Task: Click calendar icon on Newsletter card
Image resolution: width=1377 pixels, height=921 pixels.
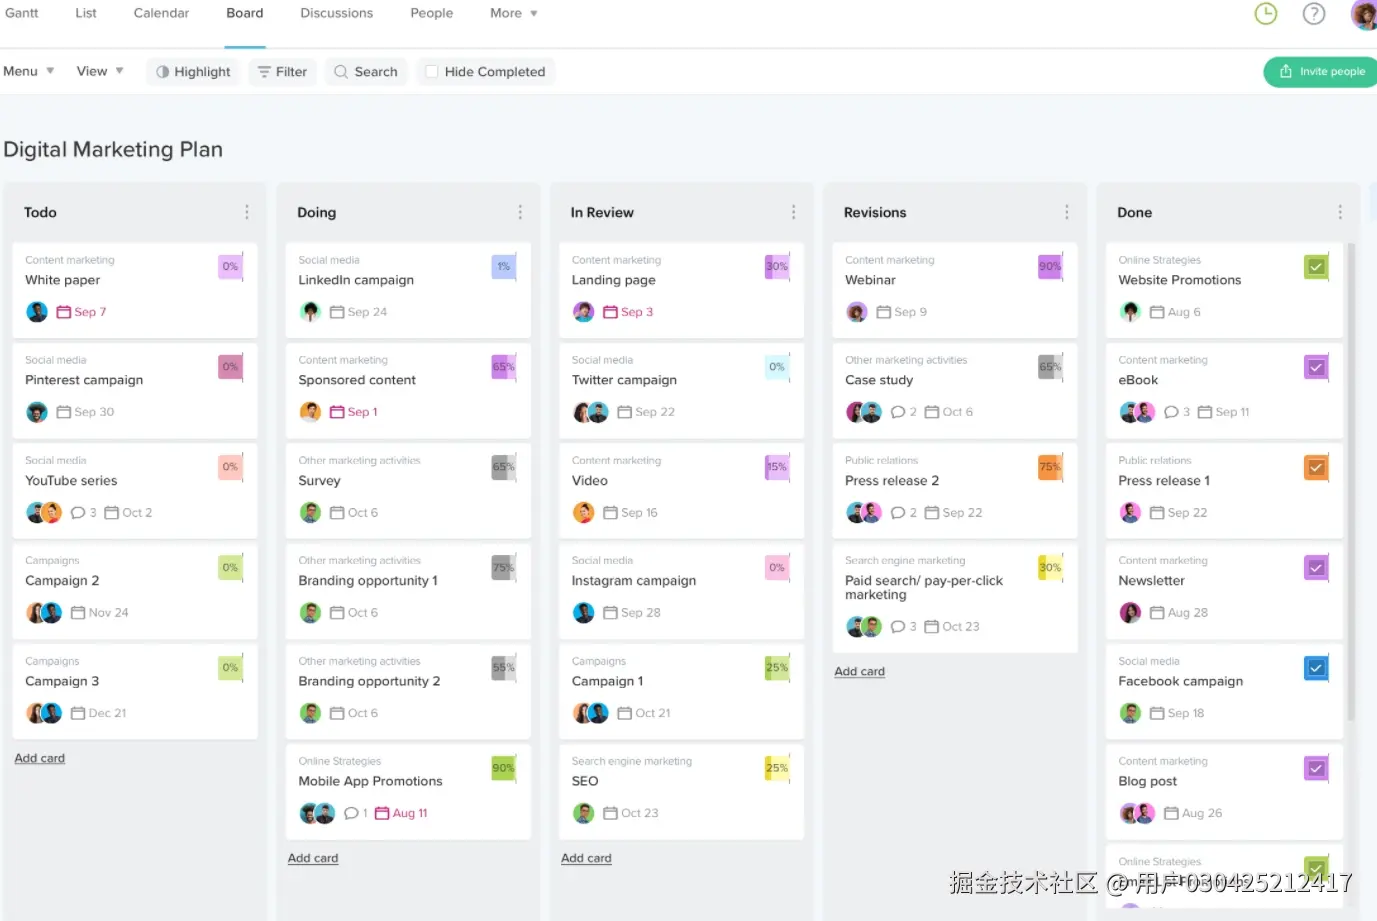Action: (1157, 613)
